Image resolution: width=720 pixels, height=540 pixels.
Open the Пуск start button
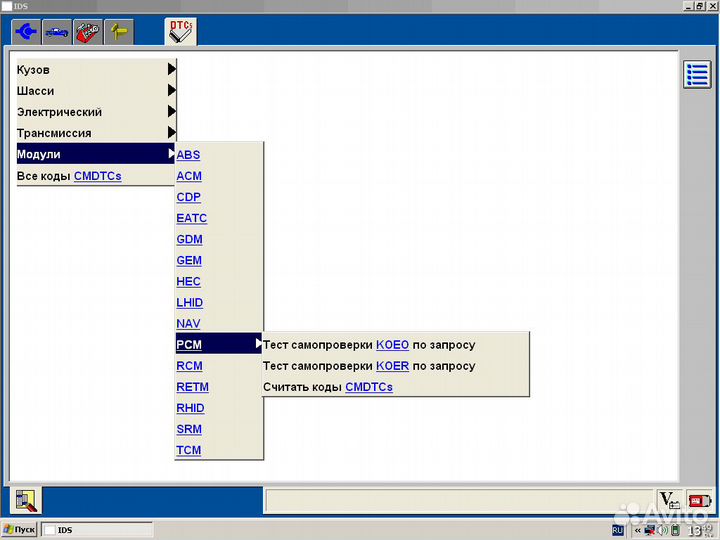tap(20, 530)
